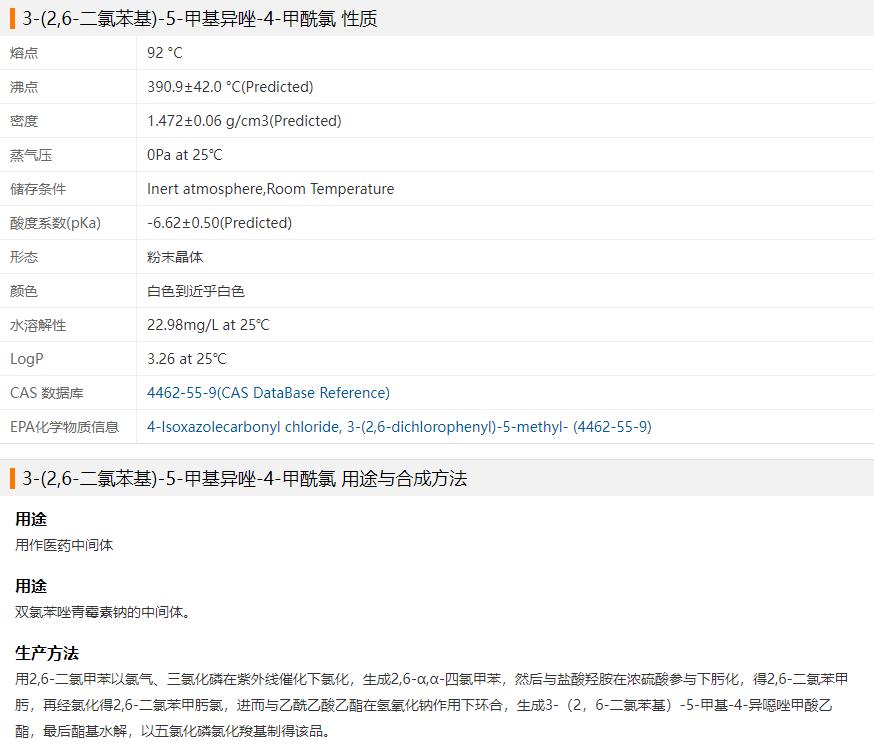The image size is (874, 754).
Task: Click the orange bar beside the 性质 heading
Action: click(x=12, y=19)
